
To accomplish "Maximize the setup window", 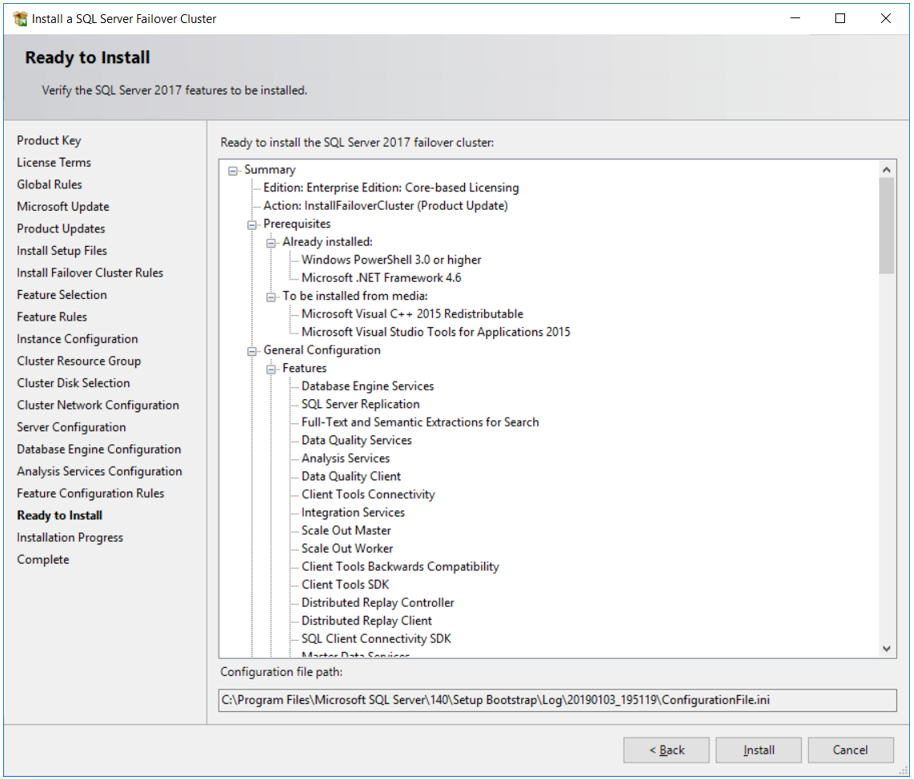I will [840, 18].
